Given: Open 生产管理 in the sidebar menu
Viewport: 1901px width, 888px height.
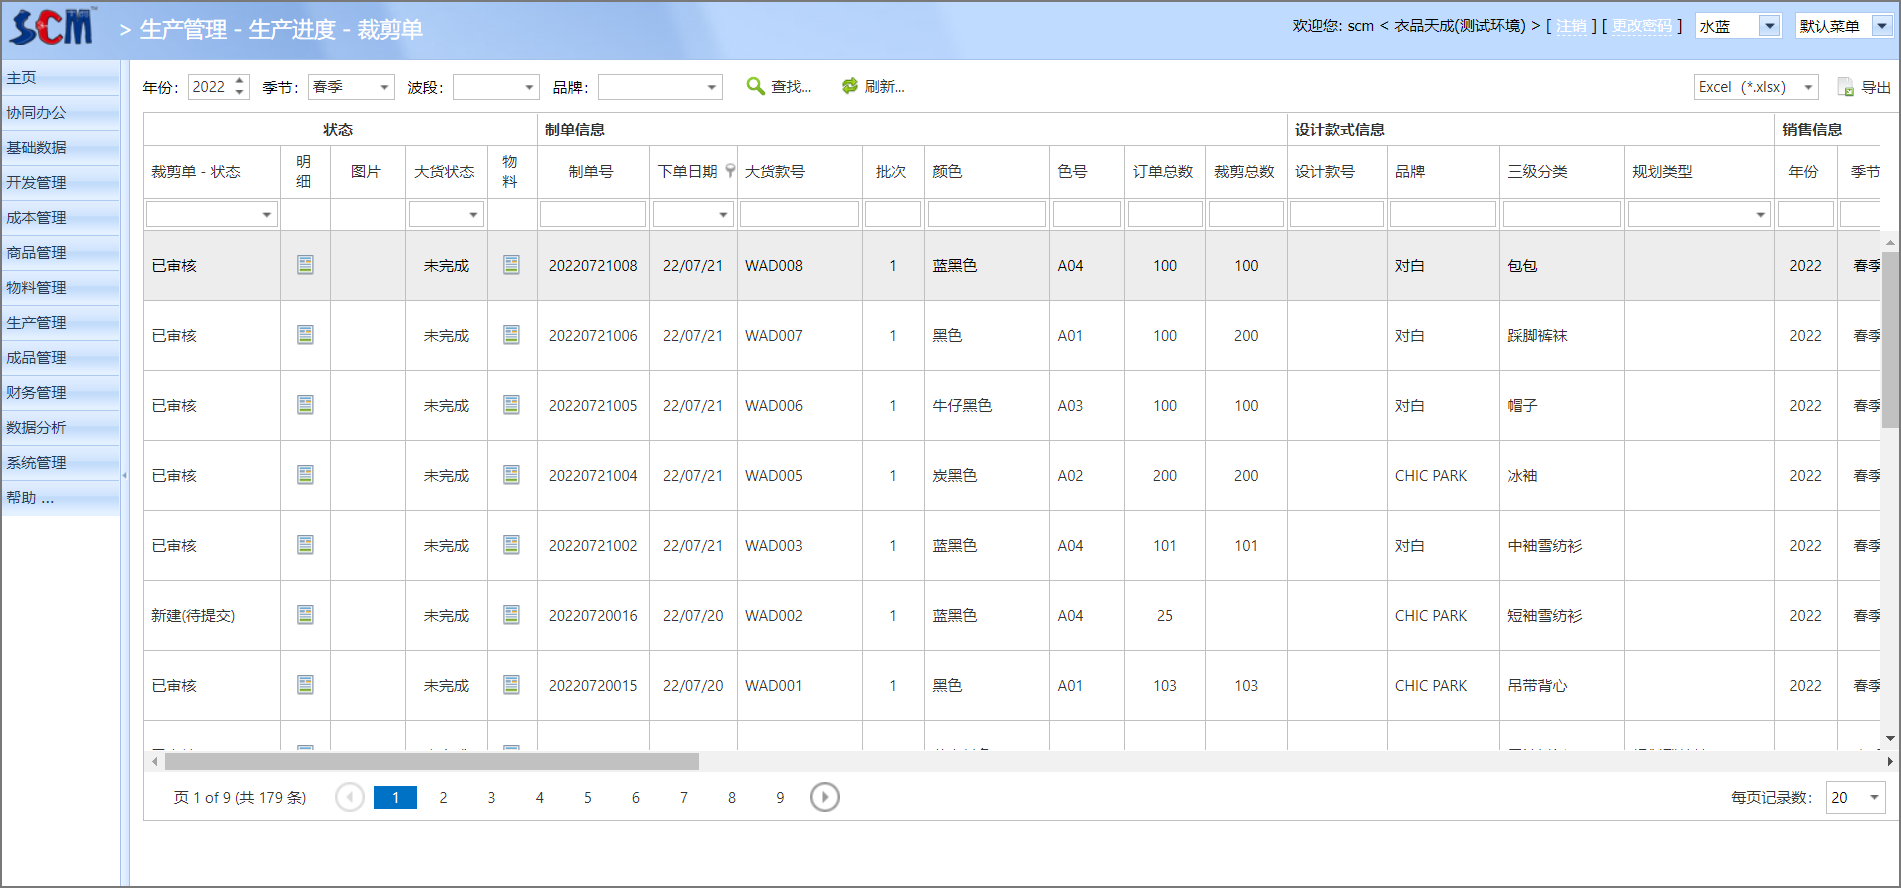Looking at the screenshot, I should click(37, 323).
